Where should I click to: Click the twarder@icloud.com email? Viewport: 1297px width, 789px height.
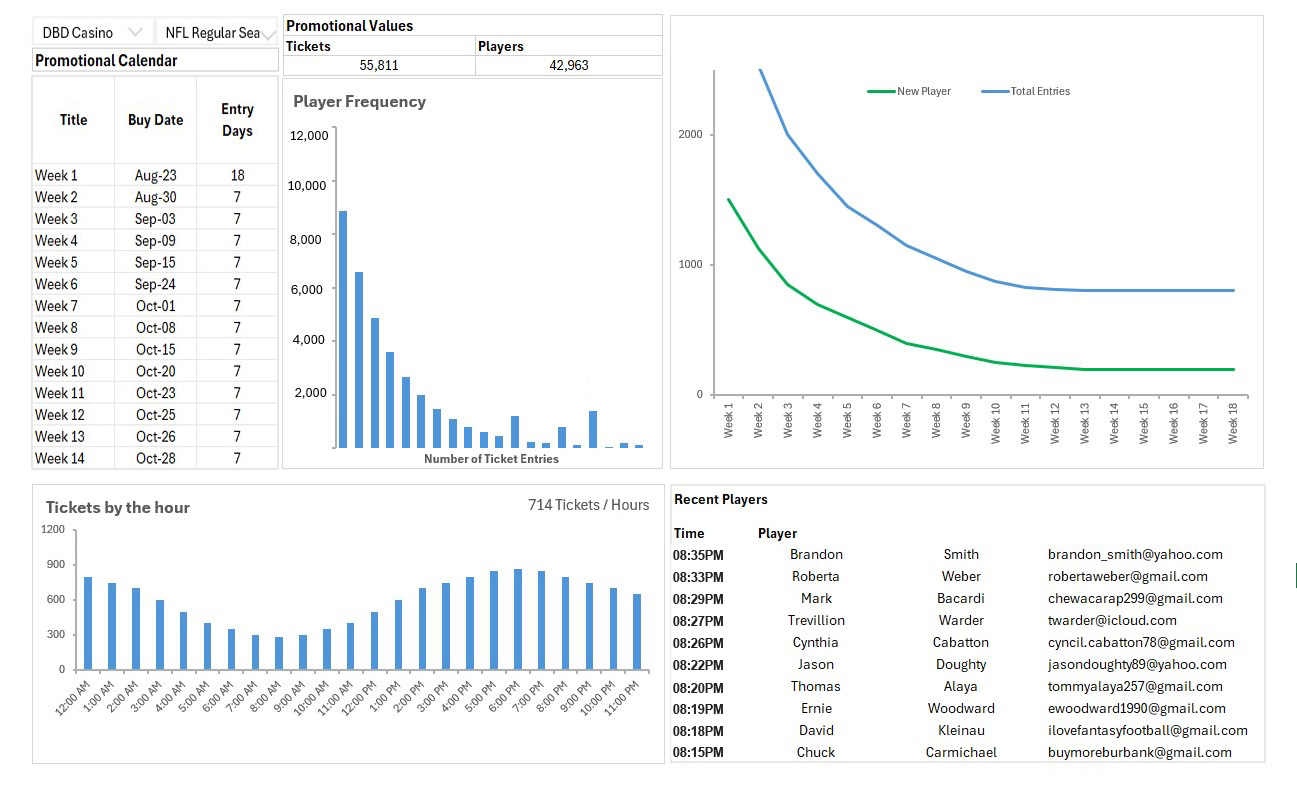pyautogui.click(x=1112, y=620)
